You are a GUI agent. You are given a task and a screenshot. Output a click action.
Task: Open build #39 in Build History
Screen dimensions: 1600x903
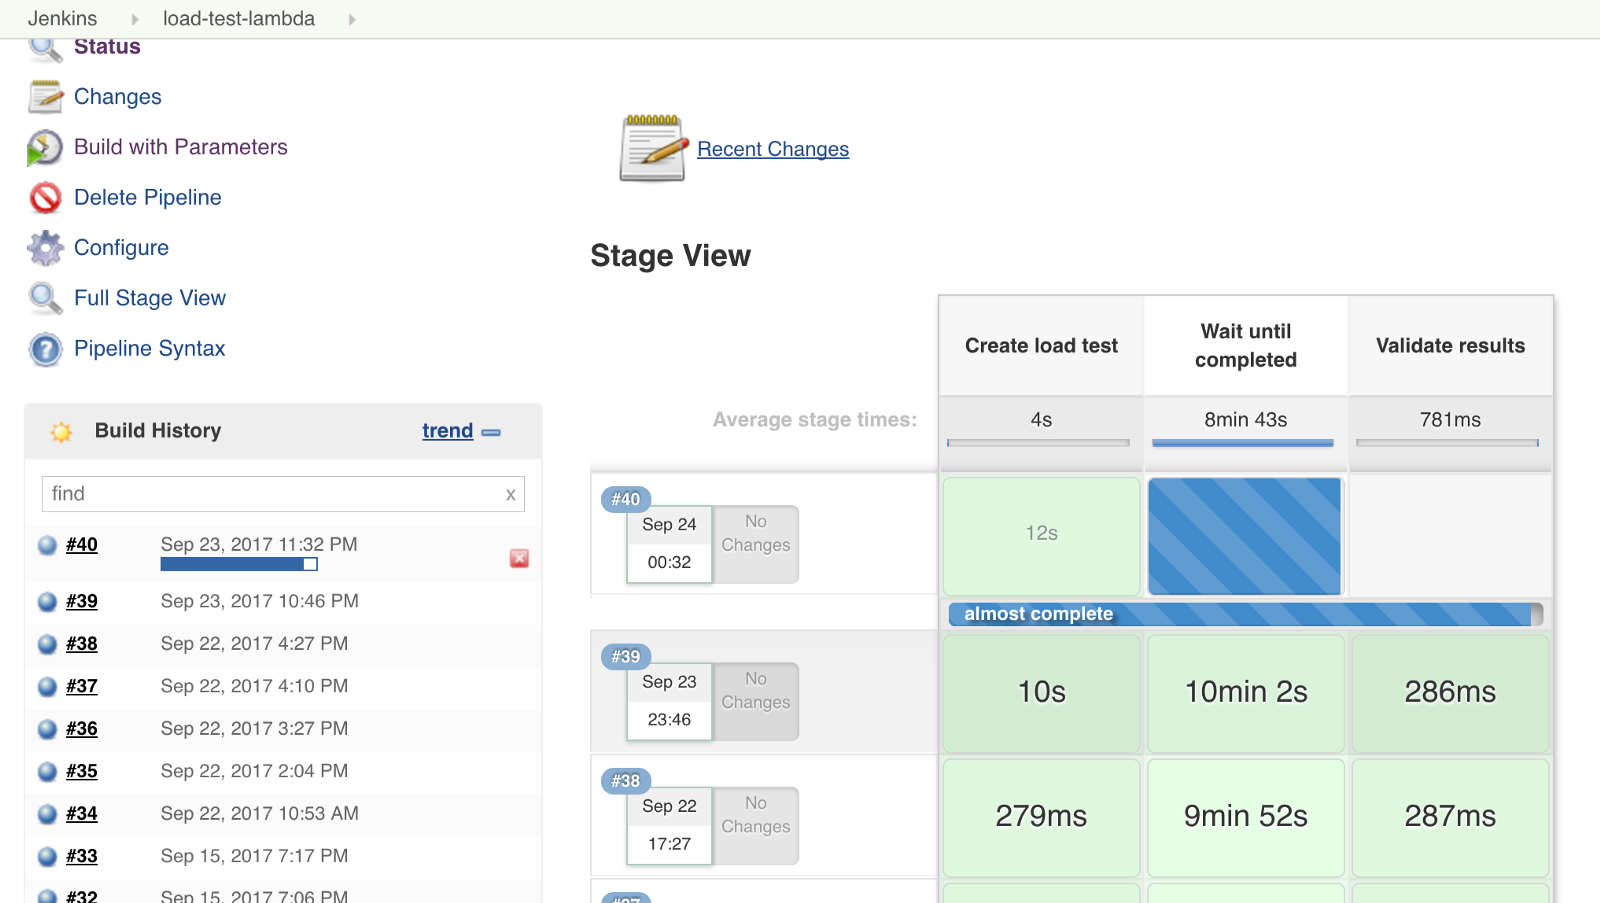coord(82,601)
